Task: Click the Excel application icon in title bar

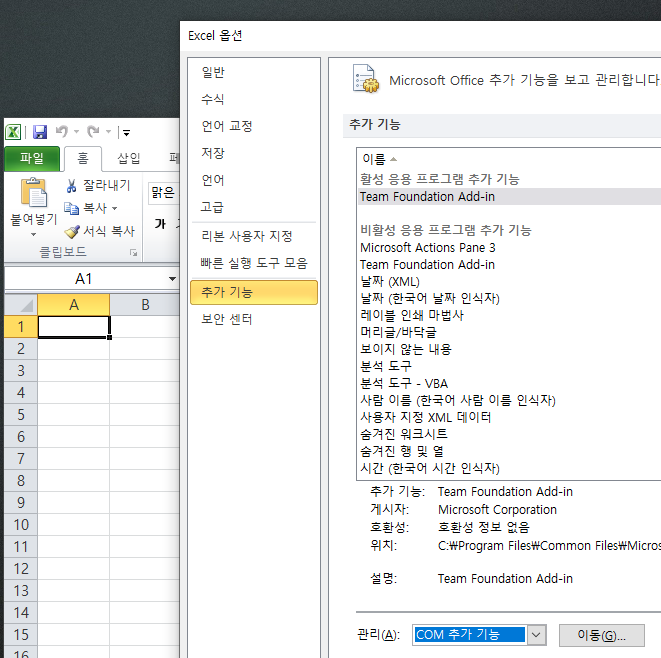Action: pos(13,132)
